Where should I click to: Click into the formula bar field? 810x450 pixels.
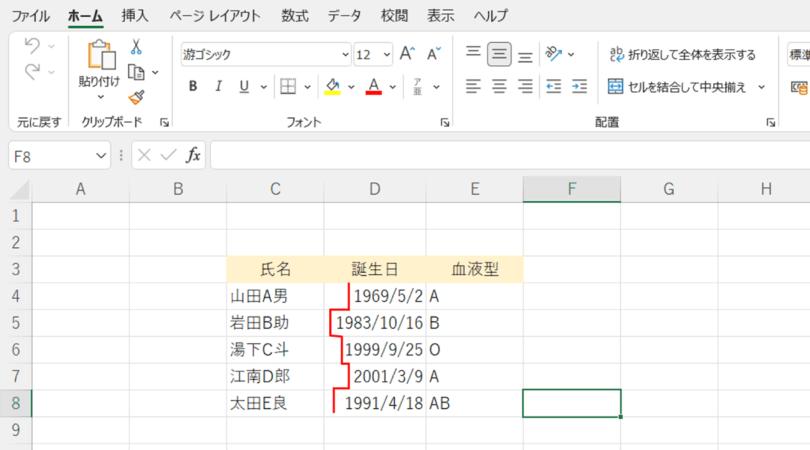point(510,155)
